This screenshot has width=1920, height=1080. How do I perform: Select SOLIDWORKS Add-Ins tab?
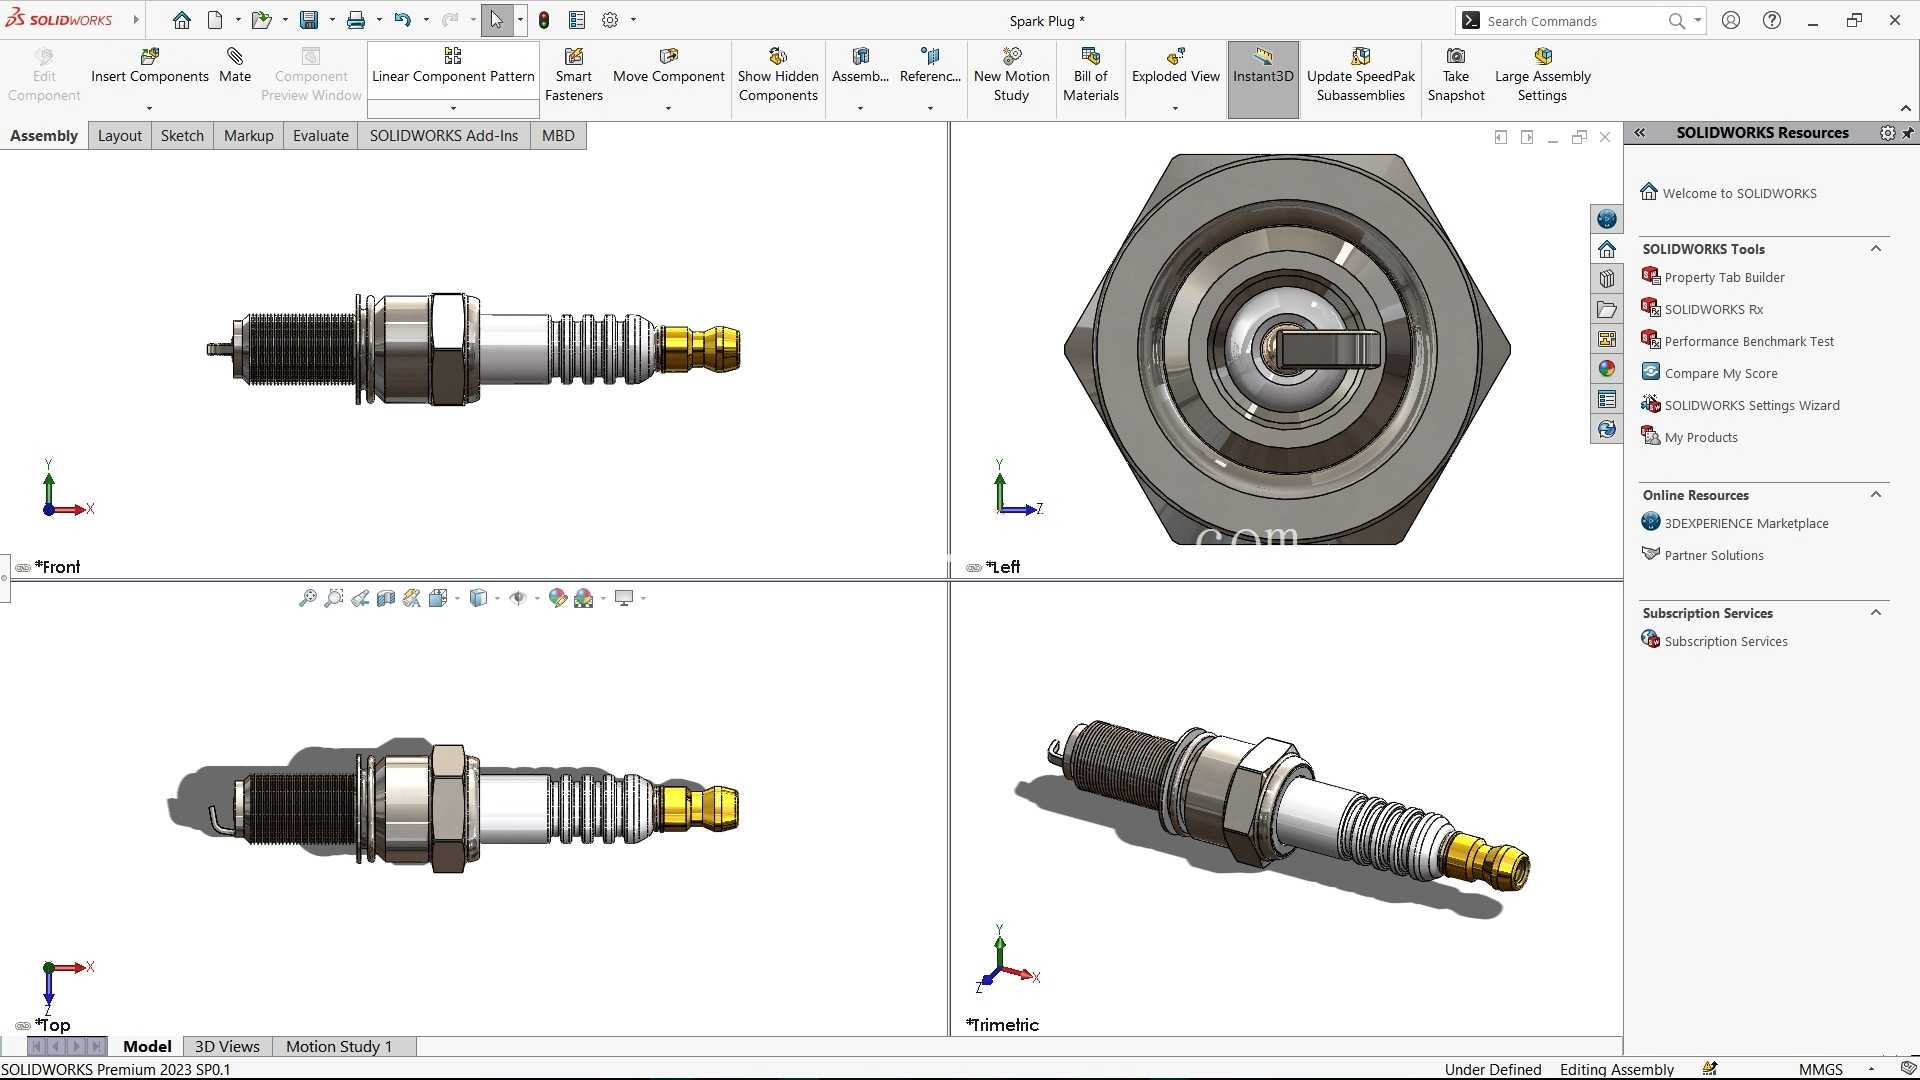pyautogui.click(x=444, y=136)
